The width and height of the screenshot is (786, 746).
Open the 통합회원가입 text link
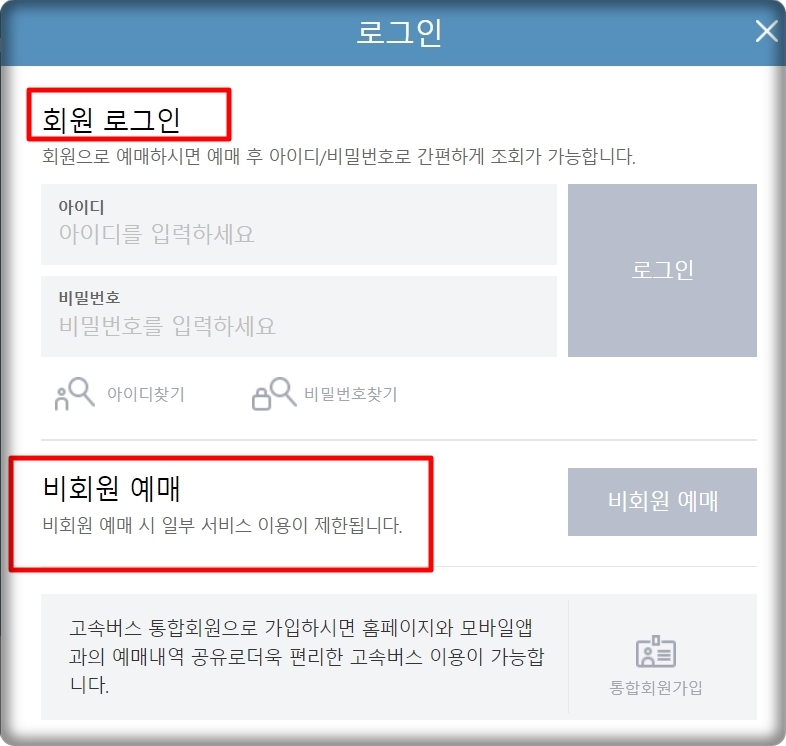656,687
